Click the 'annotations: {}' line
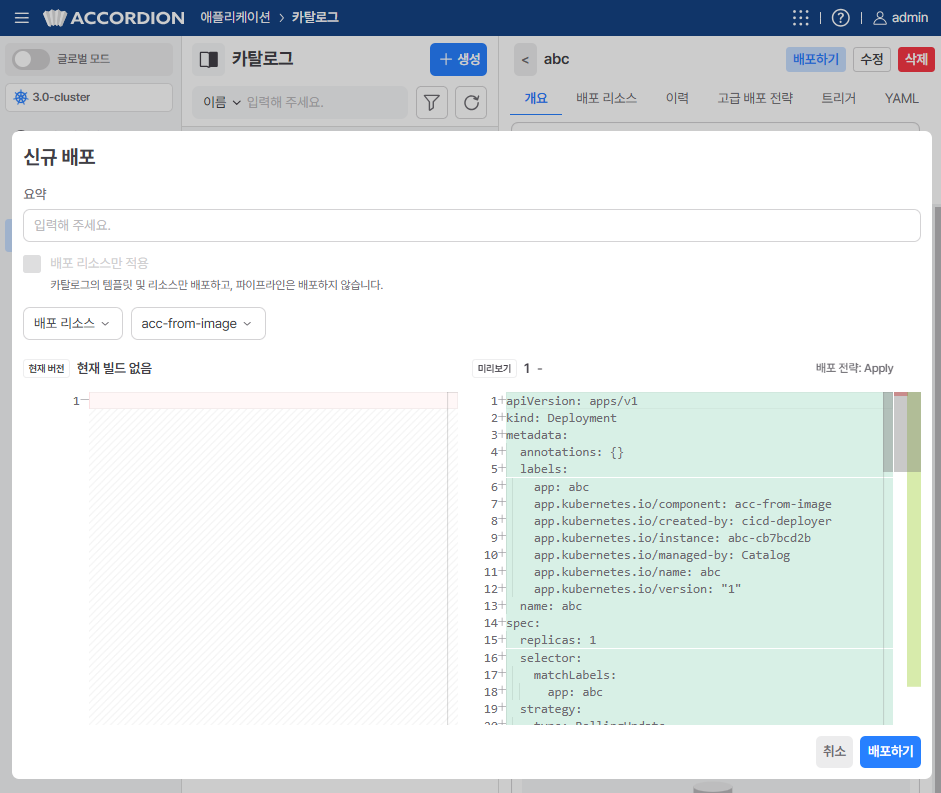The height and width of the screenshot is (793, 941). tap(572, 453)
